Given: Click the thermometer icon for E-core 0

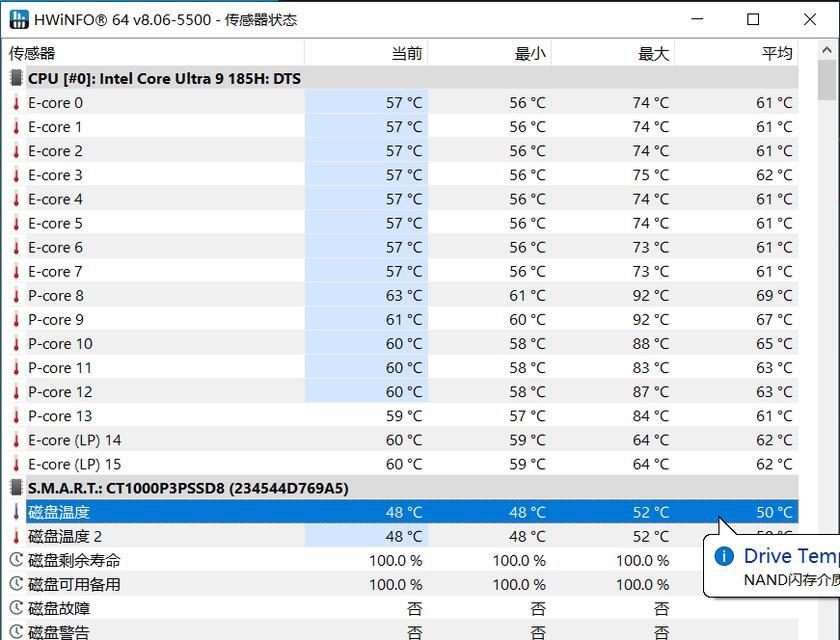Looking at the screenshot, I should [x=16, y=103].
